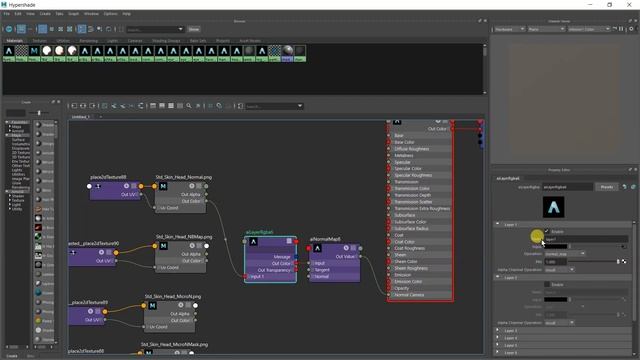
Task: Select the Untitled_1 graph tab
Action: click(80, 117)
